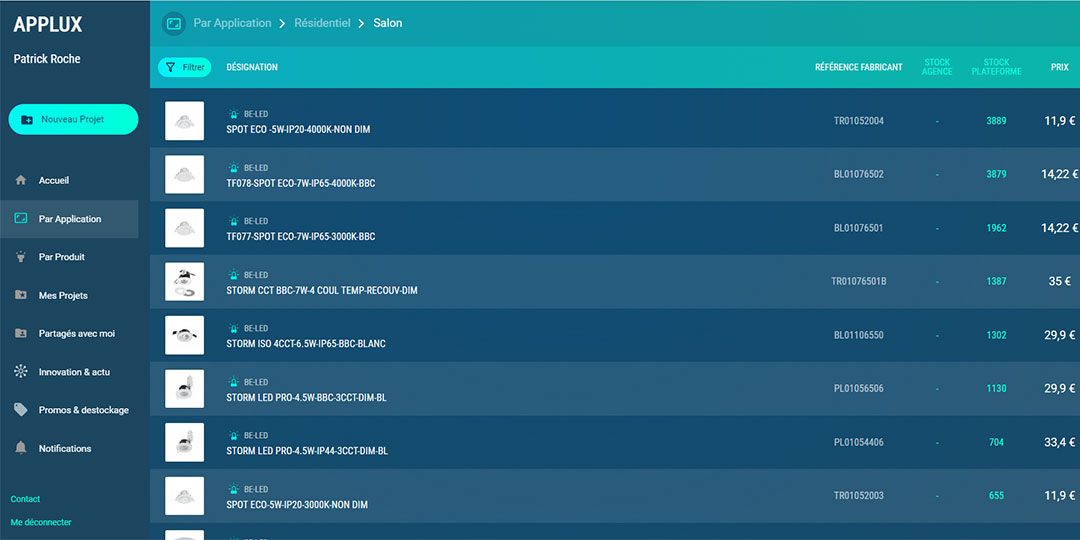Open Partagés avec moi
The image size is (1080, 540).
69,333
